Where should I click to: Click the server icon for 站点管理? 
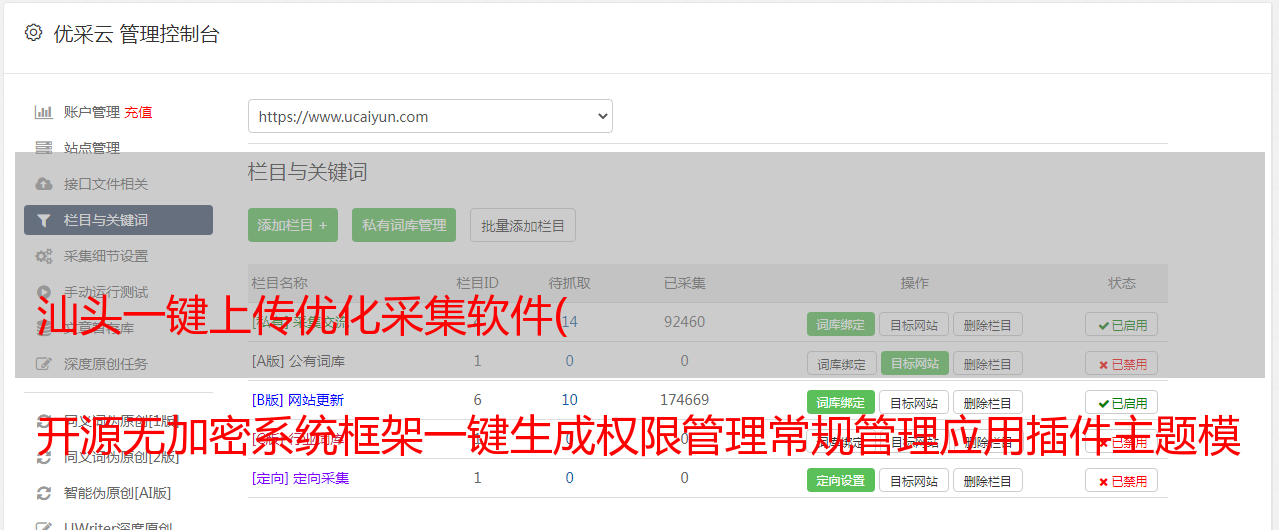tap(43, 148)
